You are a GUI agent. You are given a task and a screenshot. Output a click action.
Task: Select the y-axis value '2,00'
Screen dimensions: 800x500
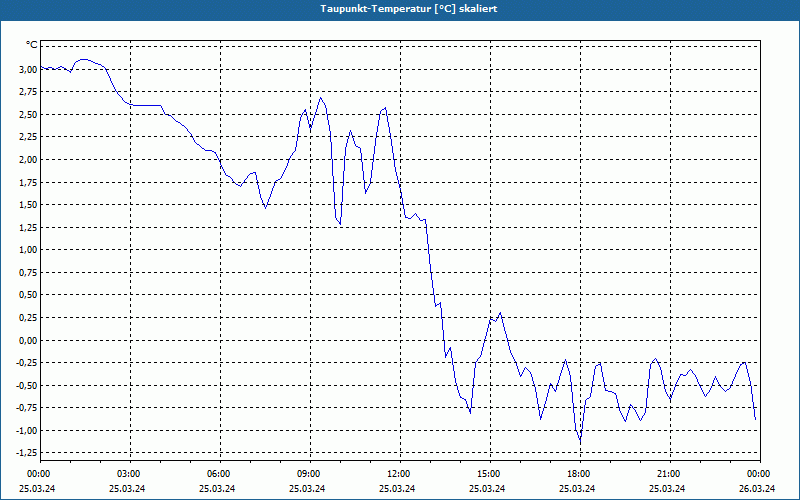point(28,160)
